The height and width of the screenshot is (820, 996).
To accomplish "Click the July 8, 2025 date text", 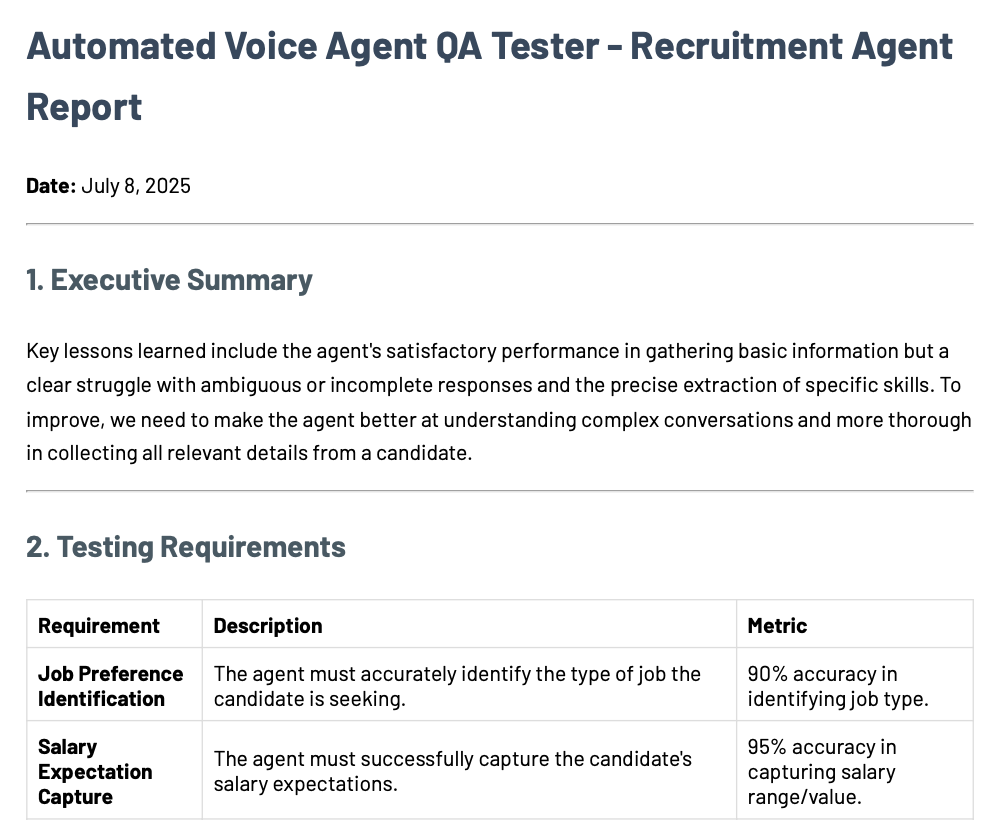I will click(x=136, y=185).
